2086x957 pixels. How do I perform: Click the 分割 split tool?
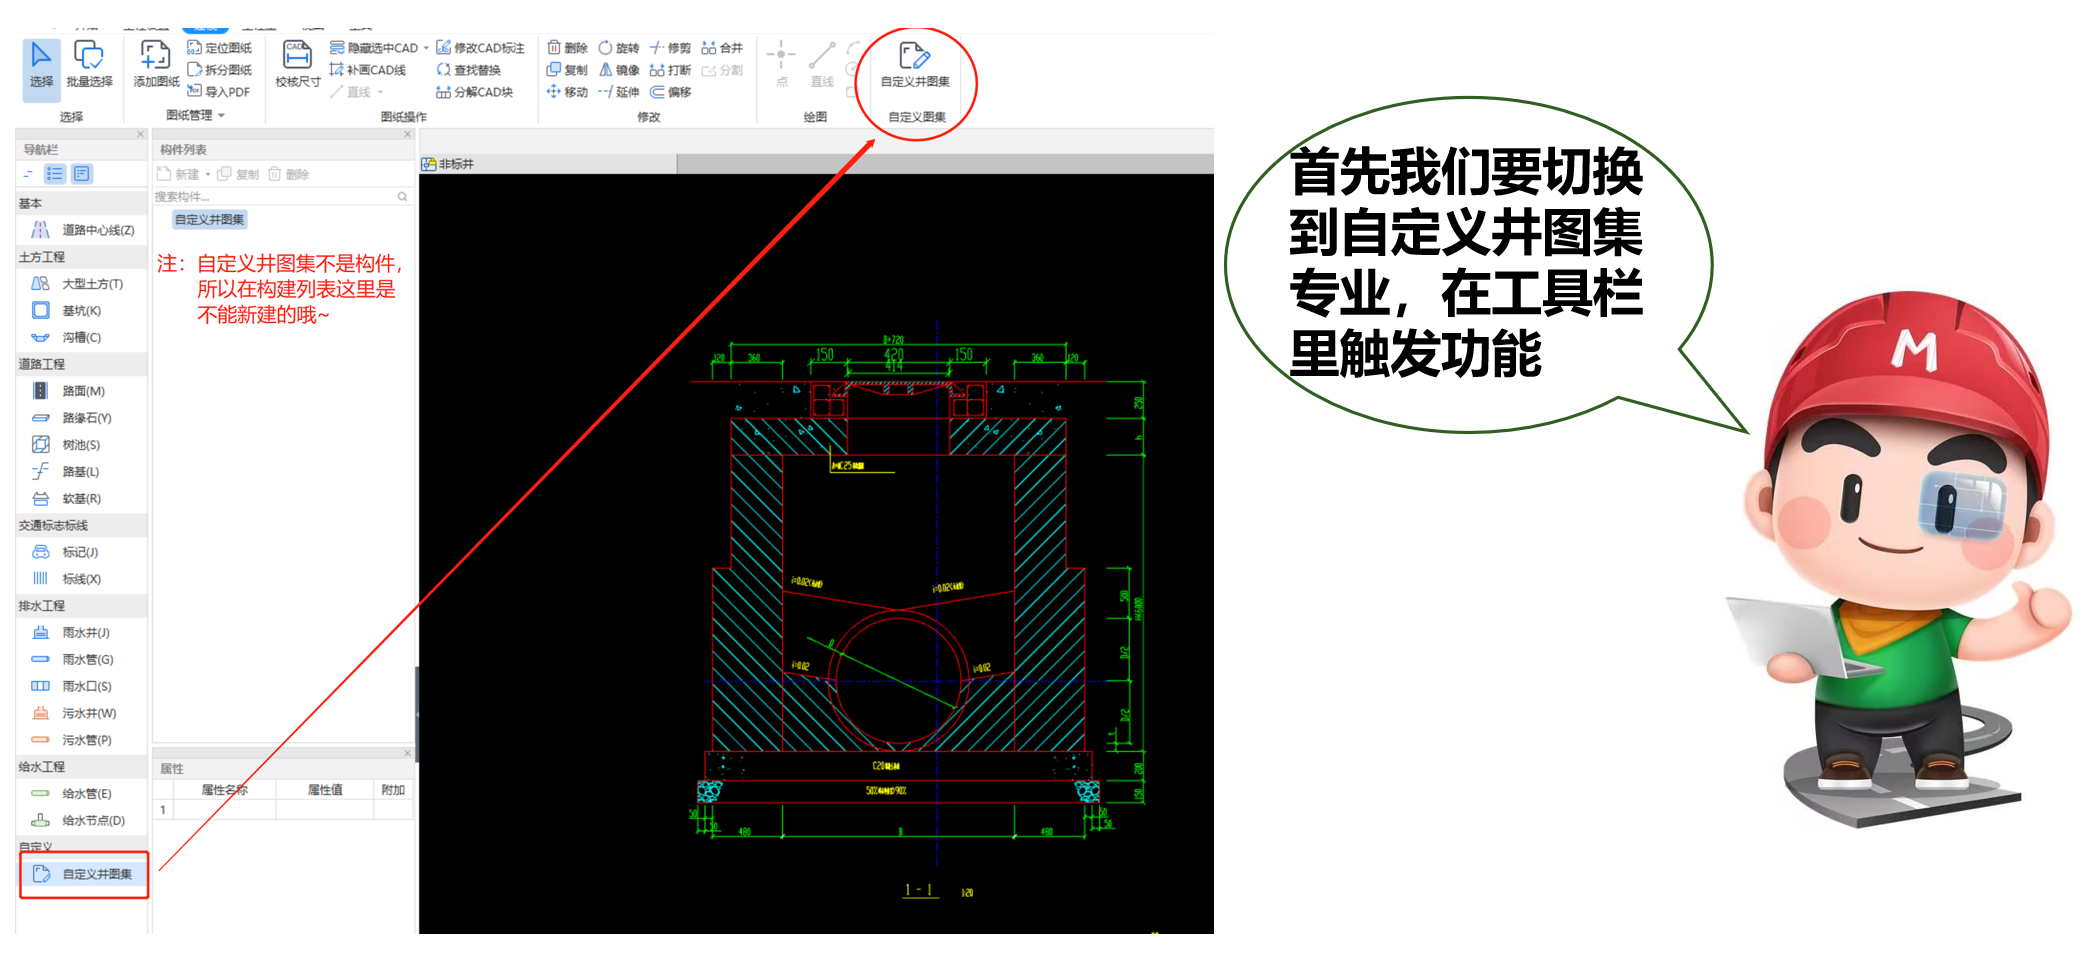coord(722,70)
